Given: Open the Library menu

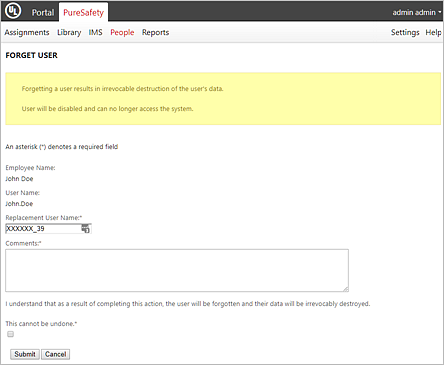Looking at the screenshot, I should point(69,32).
